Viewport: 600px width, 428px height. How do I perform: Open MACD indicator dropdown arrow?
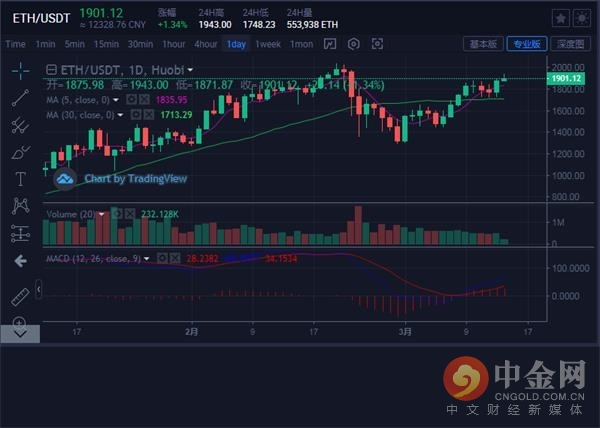[x=147, y=259]
